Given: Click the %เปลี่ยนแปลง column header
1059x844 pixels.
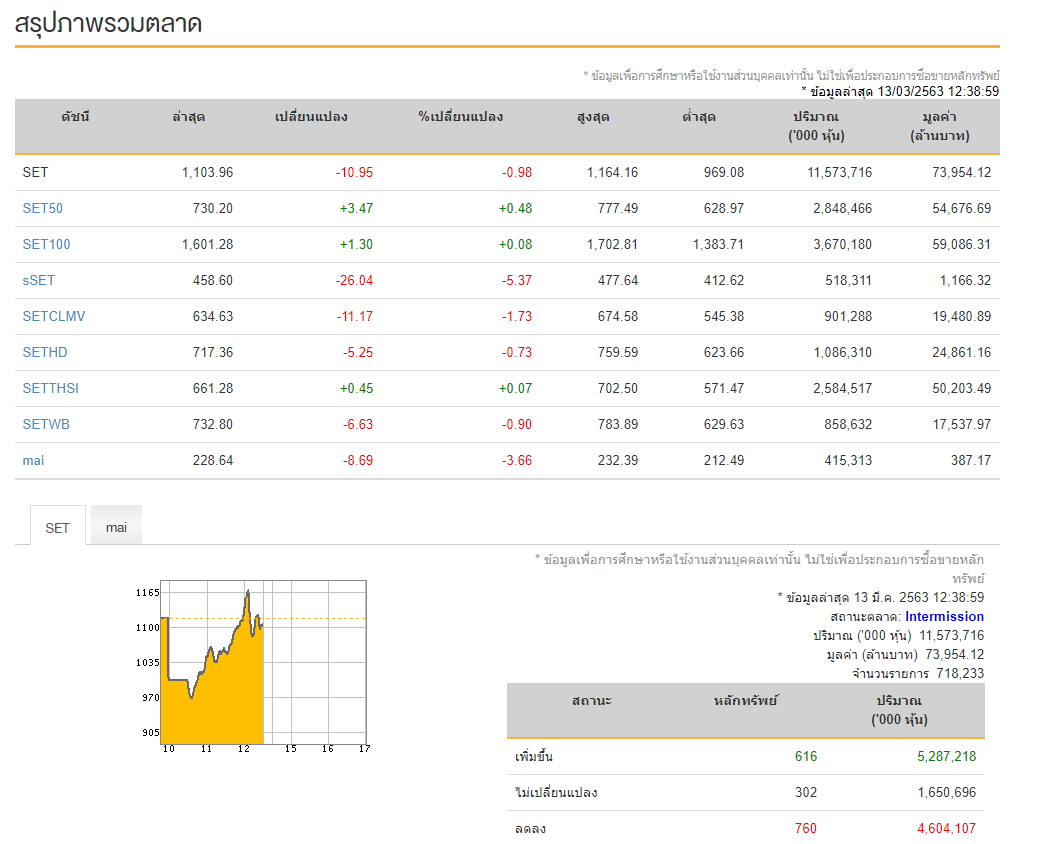Looking at the screenshot, I should (461, 117).
